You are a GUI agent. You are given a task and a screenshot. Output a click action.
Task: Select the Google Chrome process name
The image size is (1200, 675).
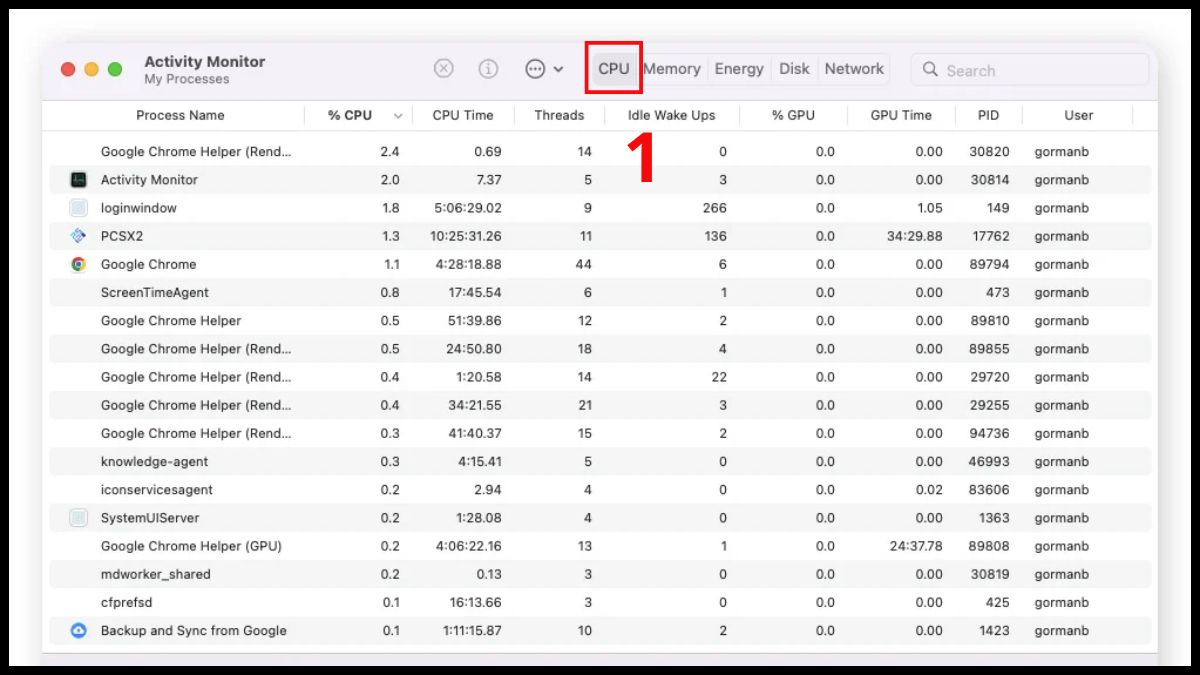click(x=148, y=264)
